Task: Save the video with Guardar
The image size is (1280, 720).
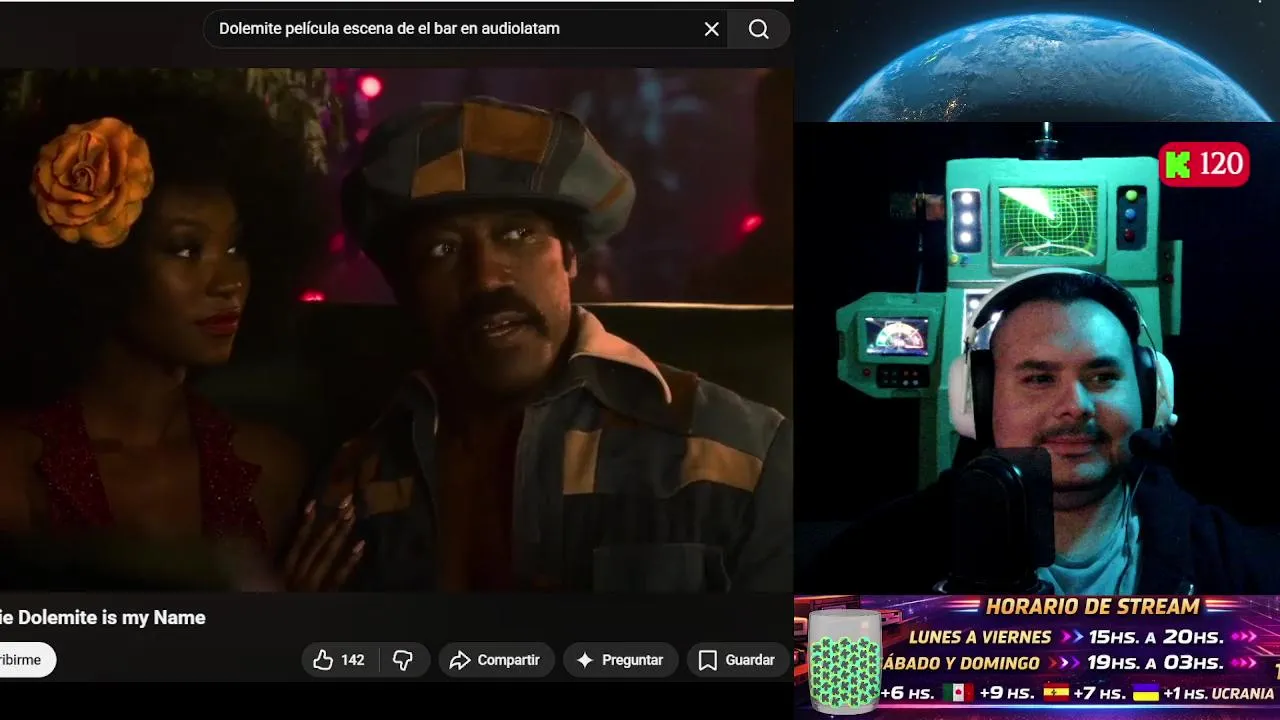Action: coord(737,660)
